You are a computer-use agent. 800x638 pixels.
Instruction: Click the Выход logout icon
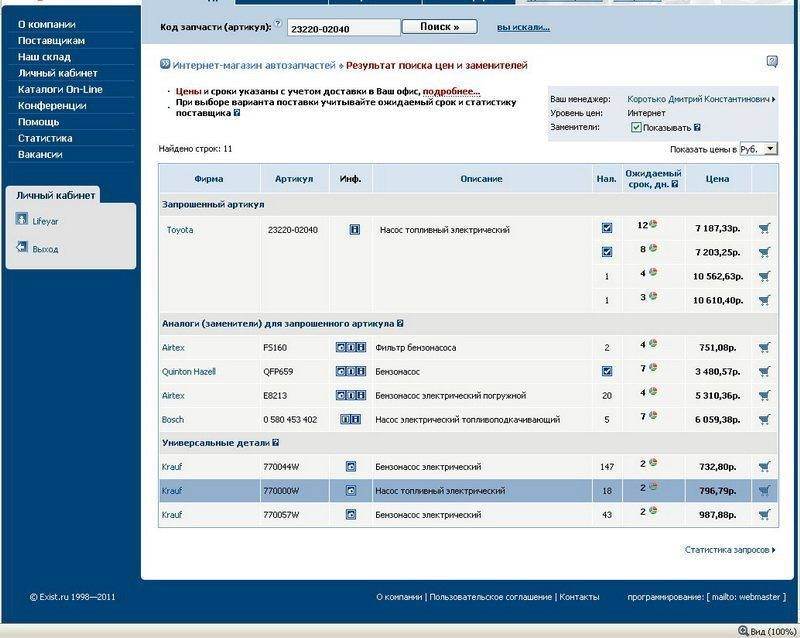(22, 247)
